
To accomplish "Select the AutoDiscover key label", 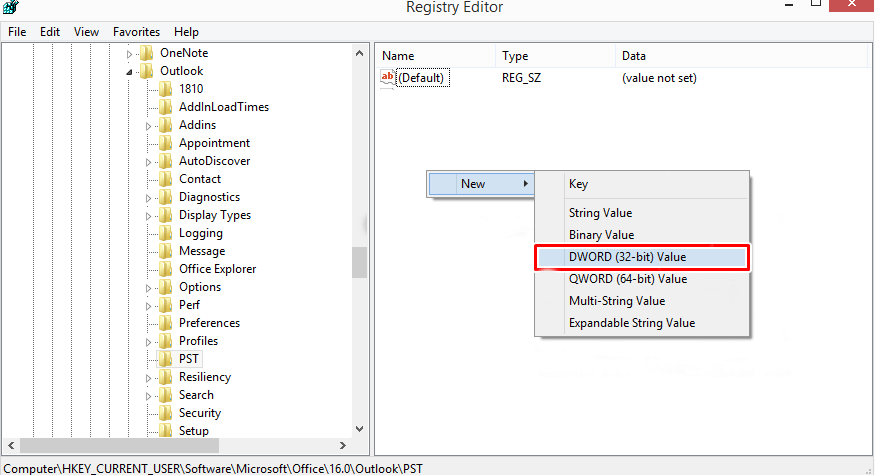I will (214, 161).
